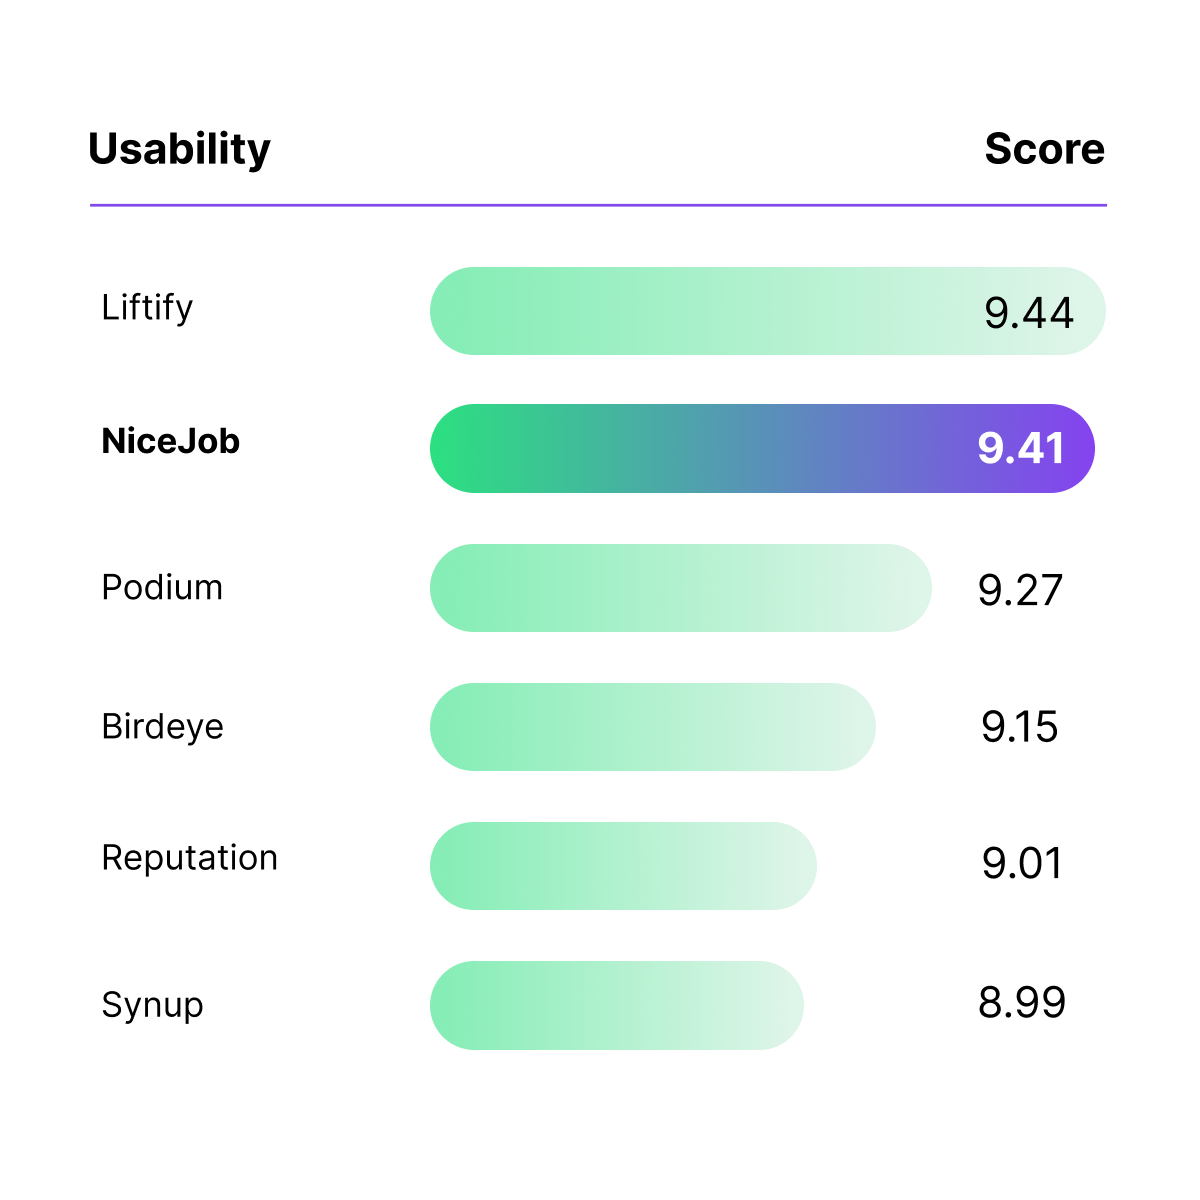Click the Podium label
This screenshot has height=1200, width=1200.
point(162,587)
